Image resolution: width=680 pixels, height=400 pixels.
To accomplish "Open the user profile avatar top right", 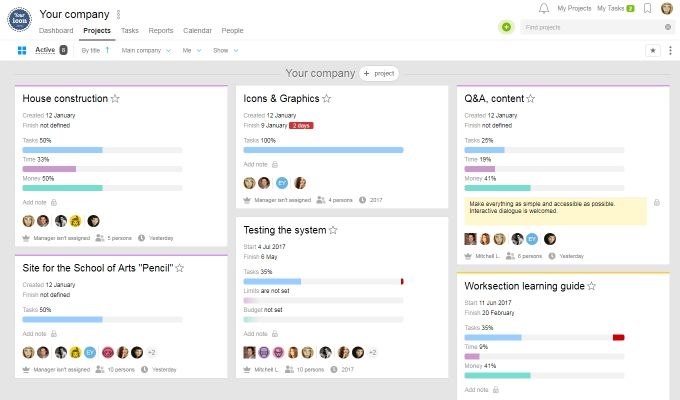I will tap(666, 8).
